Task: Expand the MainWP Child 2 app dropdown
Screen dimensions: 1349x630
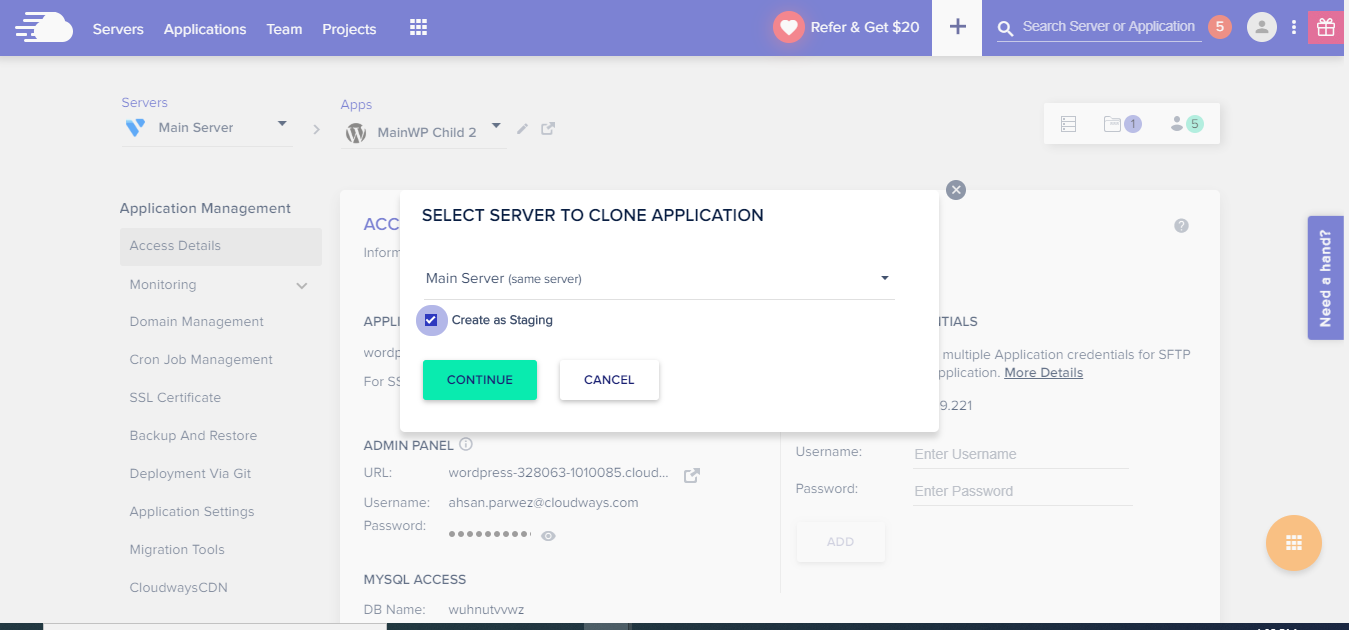Action: (x=497, y=128)
